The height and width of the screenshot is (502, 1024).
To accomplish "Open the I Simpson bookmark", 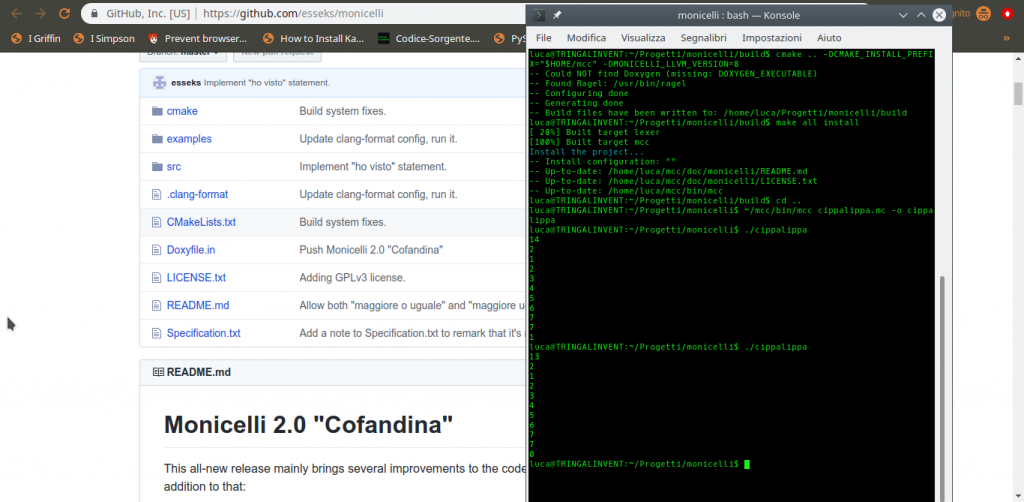I will (104, 39).
